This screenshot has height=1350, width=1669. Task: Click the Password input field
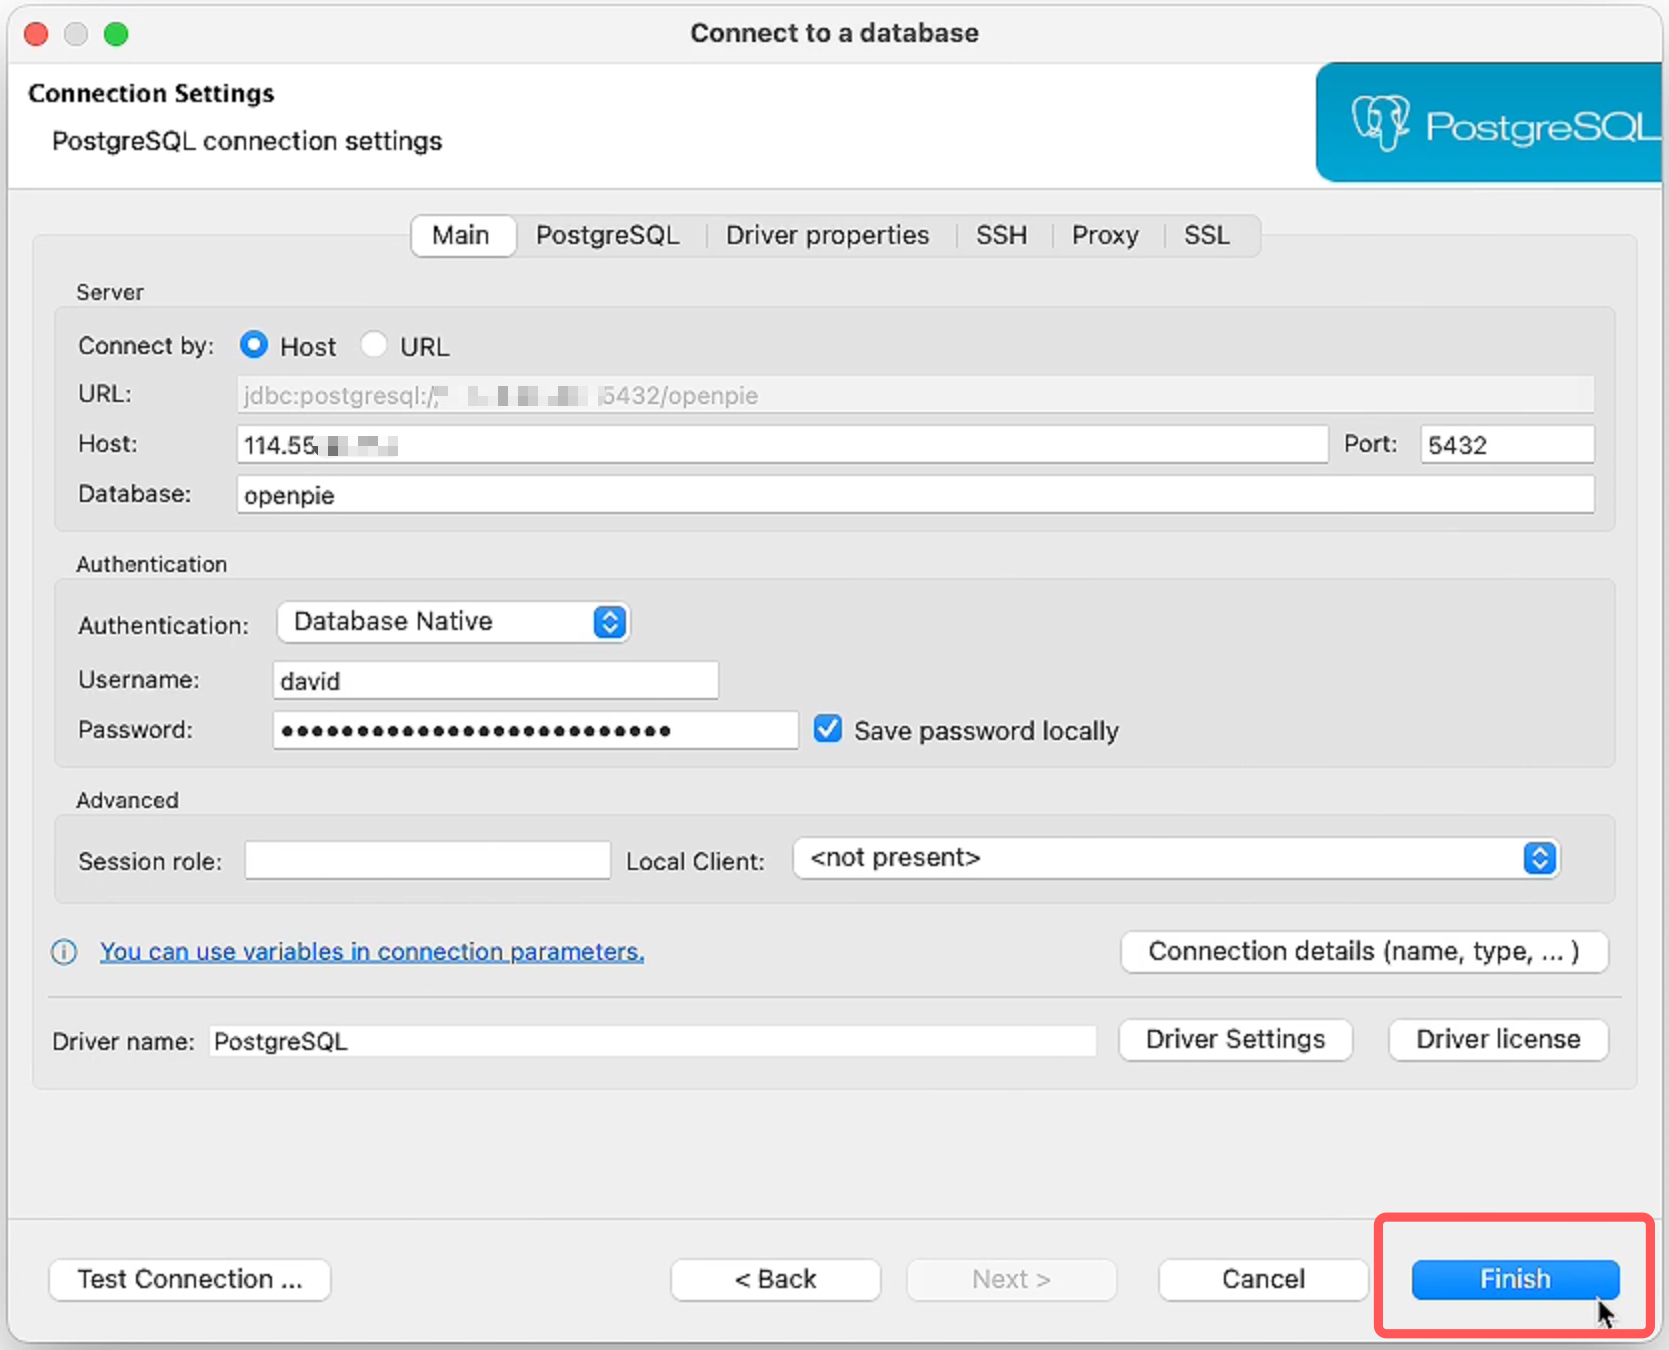coord(536,730)
